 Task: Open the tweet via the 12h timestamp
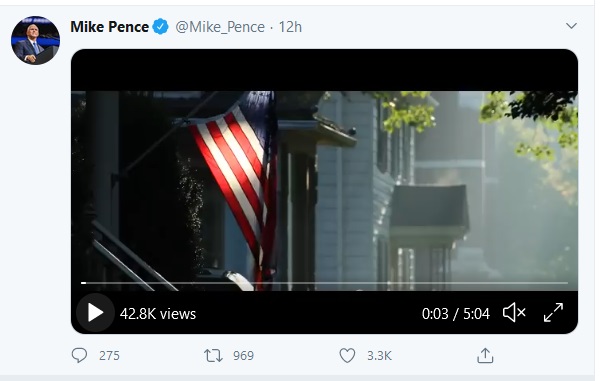[x=290, y=27]
